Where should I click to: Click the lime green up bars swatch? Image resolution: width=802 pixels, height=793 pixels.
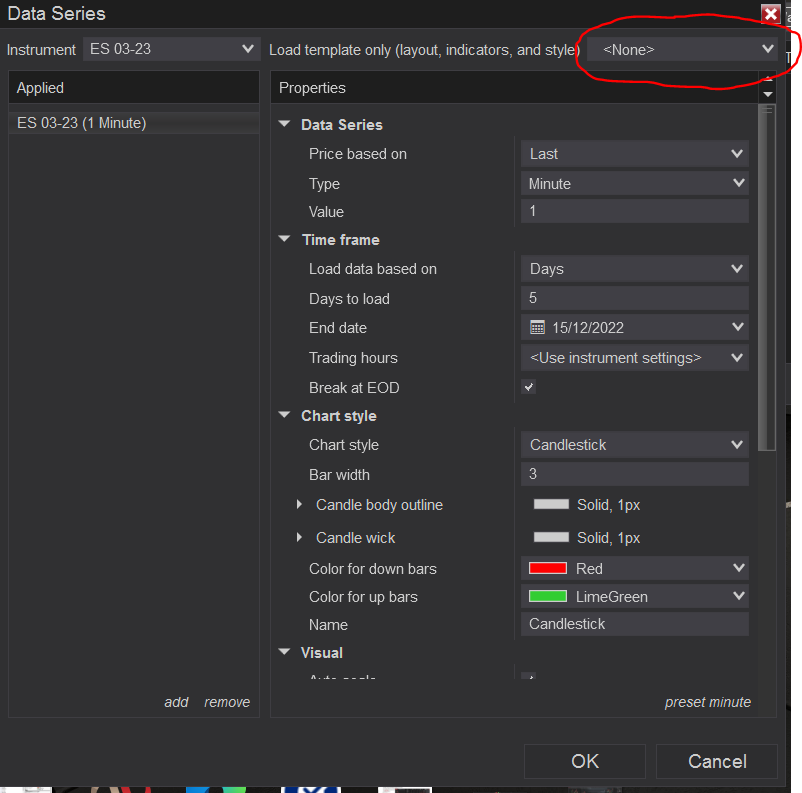coord(548,596)
